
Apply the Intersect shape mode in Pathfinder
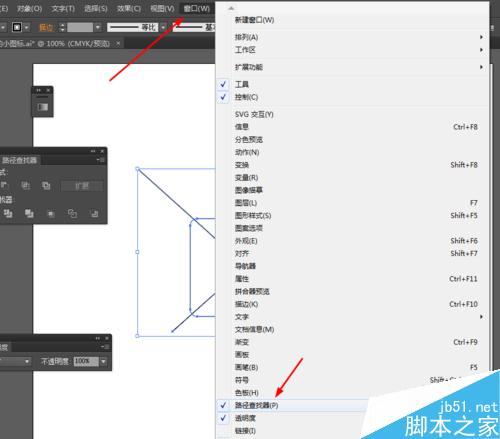pyautogui.click(x=26, y=186)
